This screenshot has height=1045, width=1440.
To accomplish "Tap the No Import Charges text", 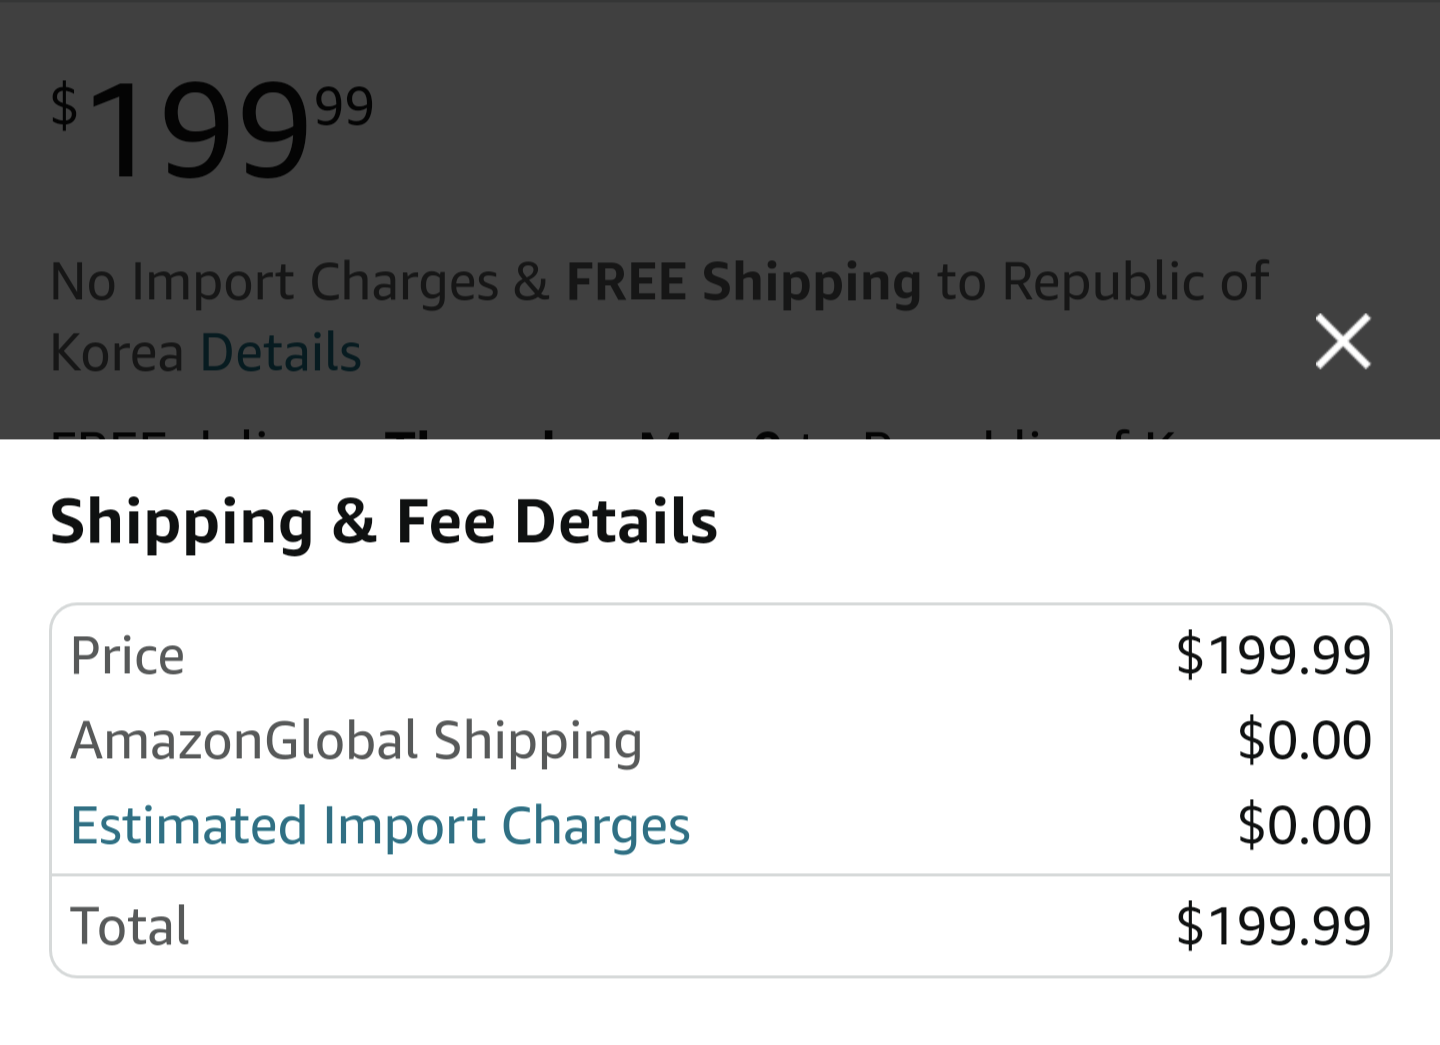I will tap(274, 282).
